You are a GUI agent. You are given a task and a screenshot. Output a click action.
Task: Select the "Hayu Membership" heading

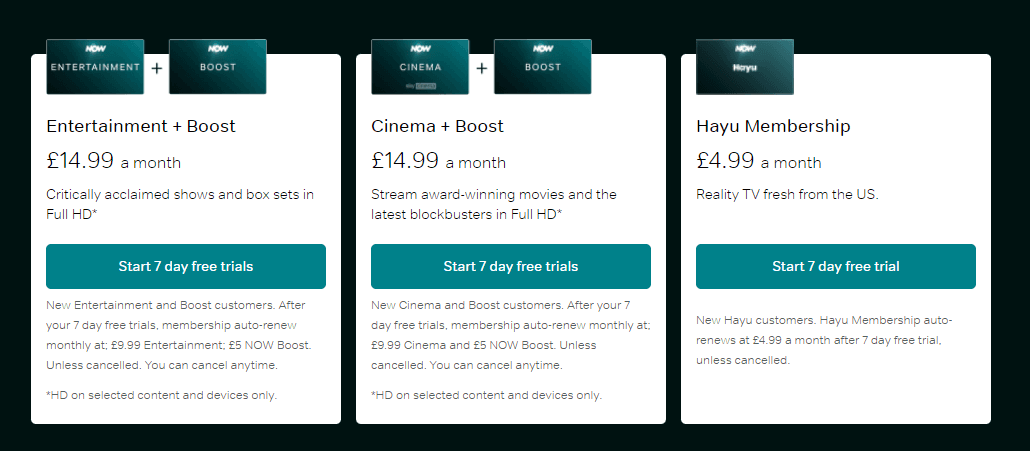point(773,126)
